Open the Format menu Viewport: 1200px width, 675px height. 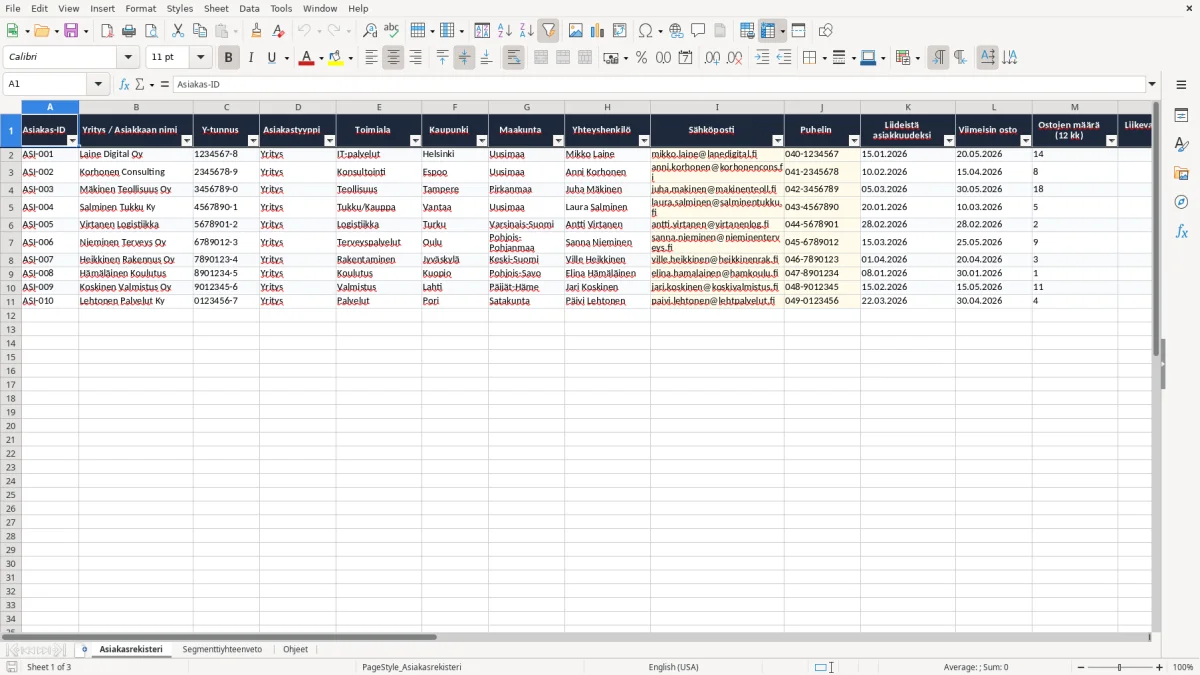tap(140, 8)
